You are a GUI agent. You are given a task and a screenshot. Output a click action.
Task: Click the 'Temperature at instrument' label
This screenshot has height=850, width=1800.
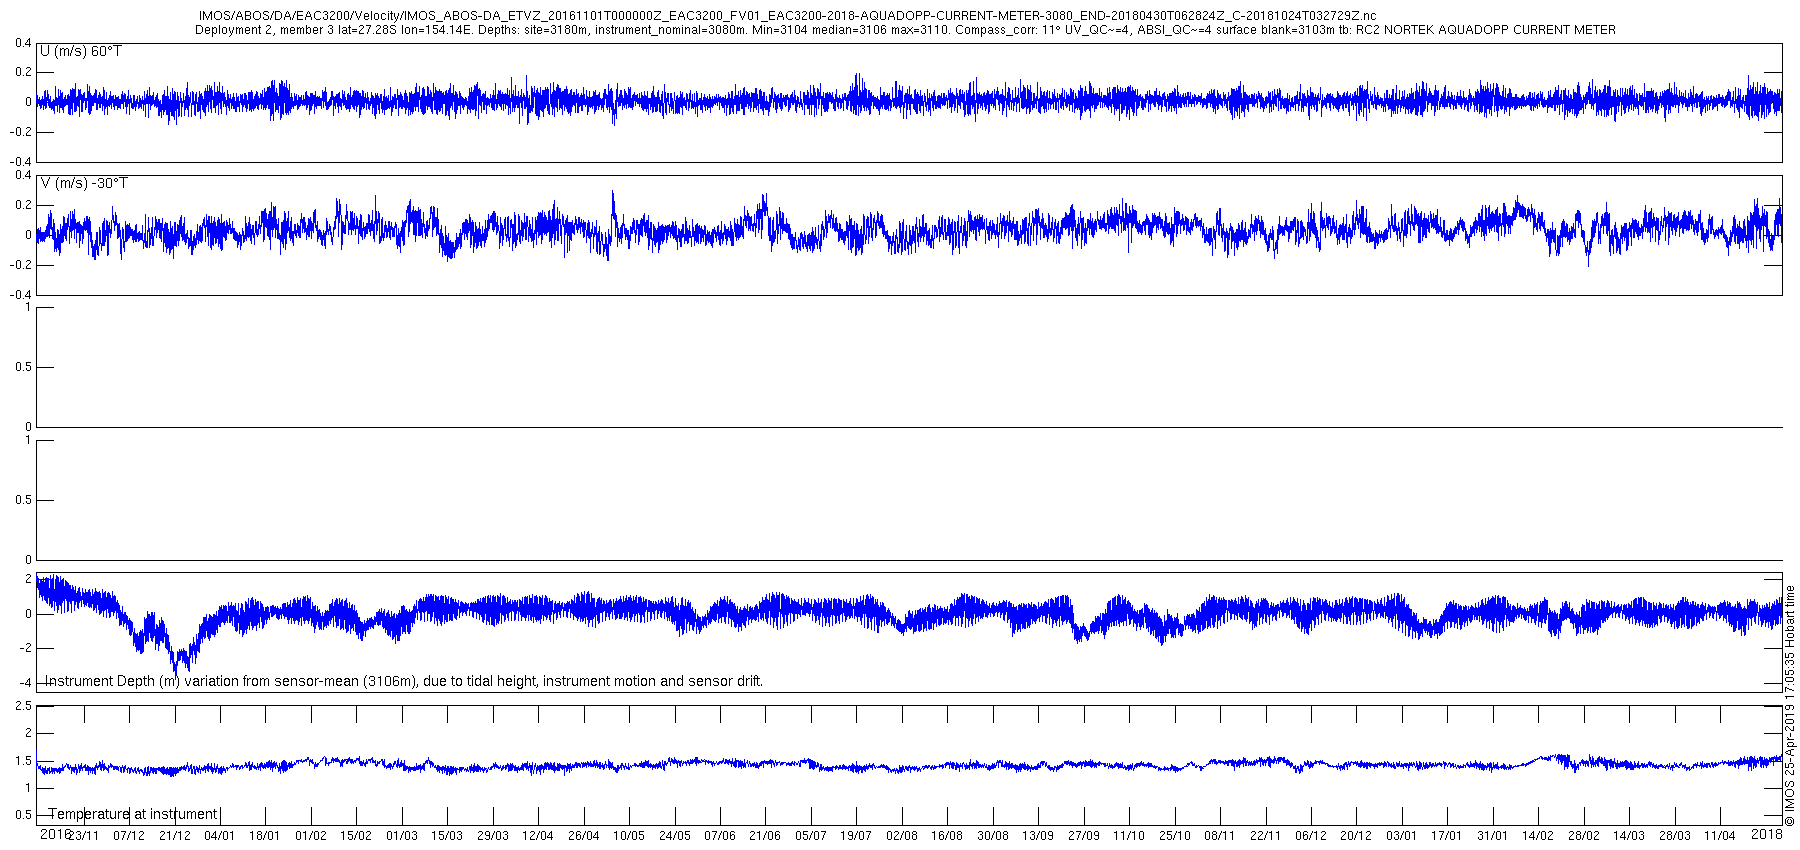tap(133, 814)
